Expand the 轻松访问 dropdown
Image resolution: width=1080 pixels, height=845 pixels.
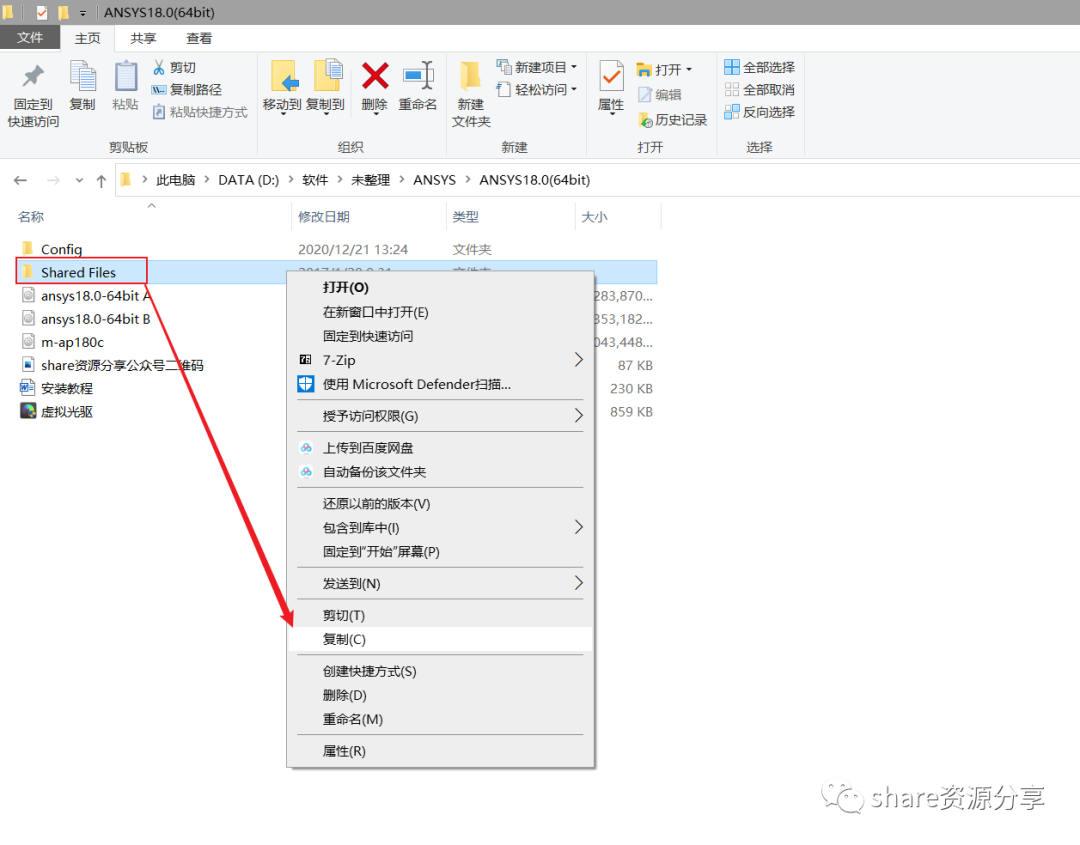574,90
